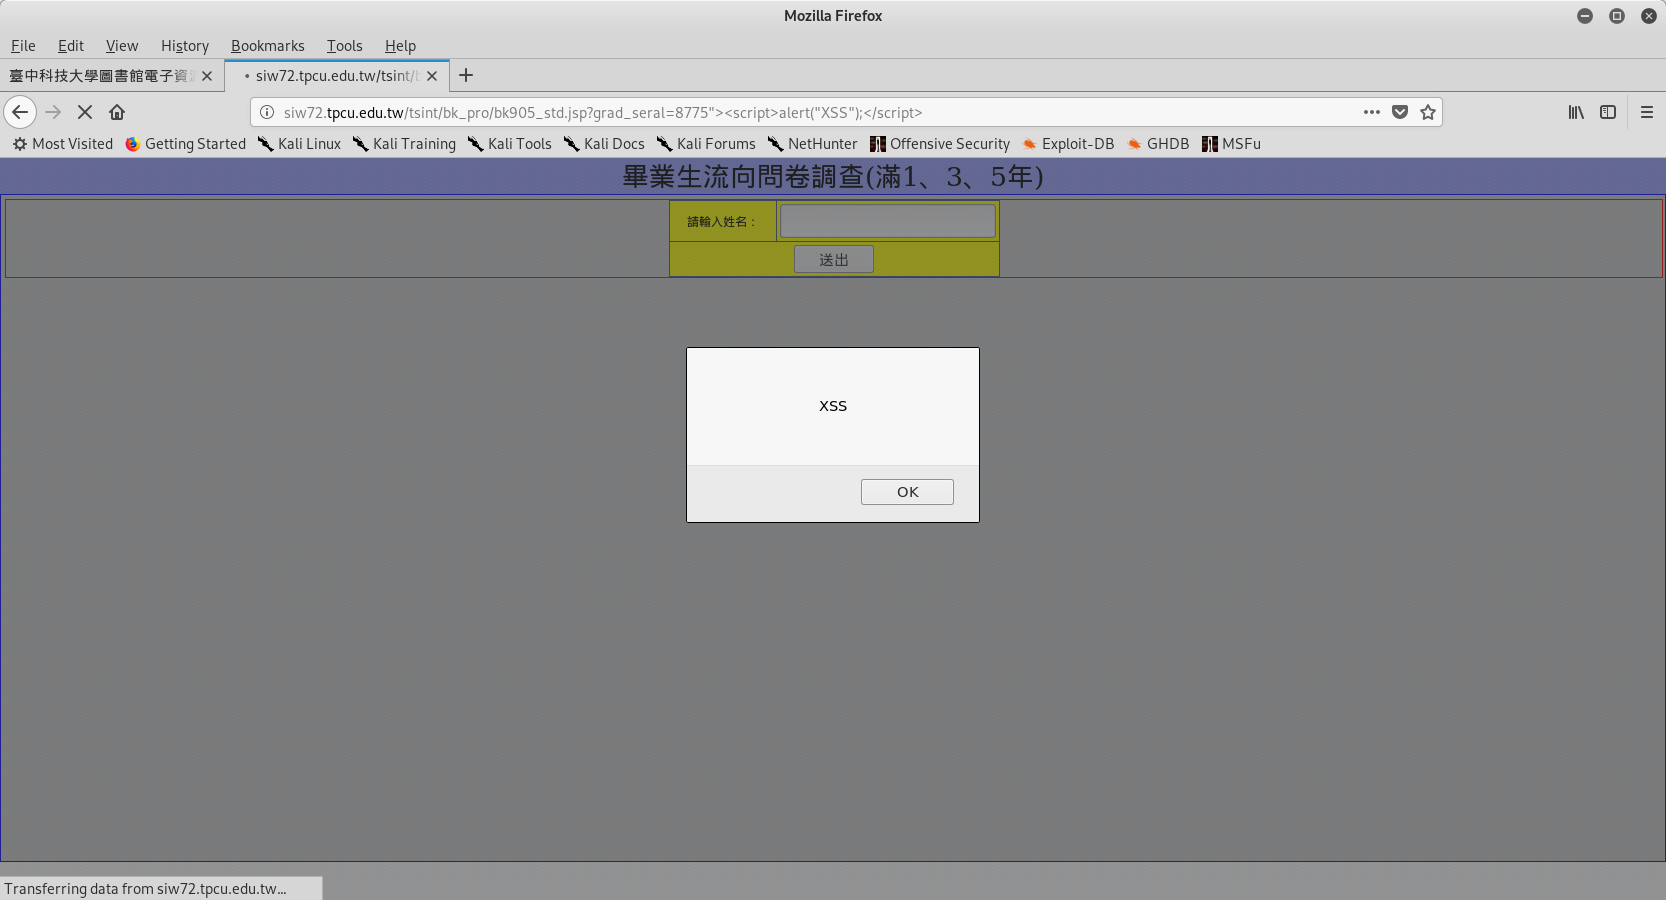Click the name input field
Screen dimensions: 1666x900
point(888,221)
